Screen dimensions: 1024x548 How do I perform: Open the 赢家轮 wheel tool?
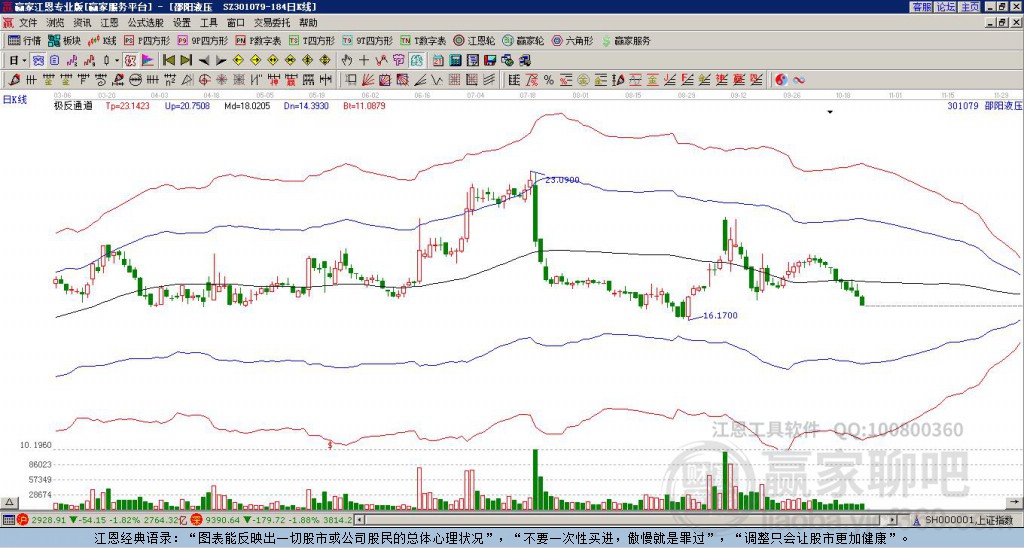[524, 40]
